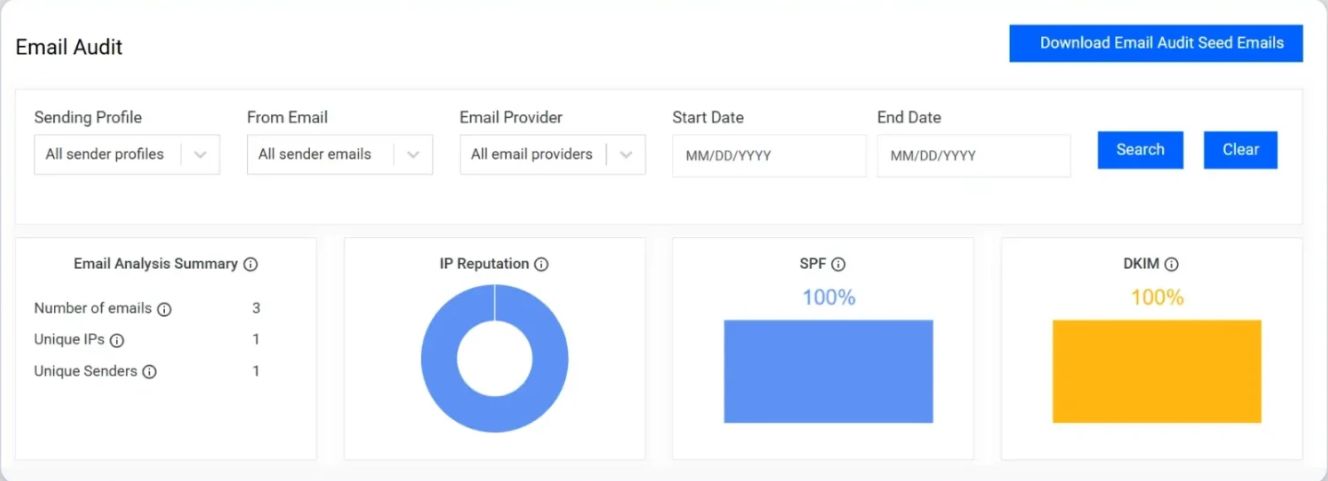This screenshot has height=481, width=1328.
Task: Click the End Date input field
Action: 973,156
